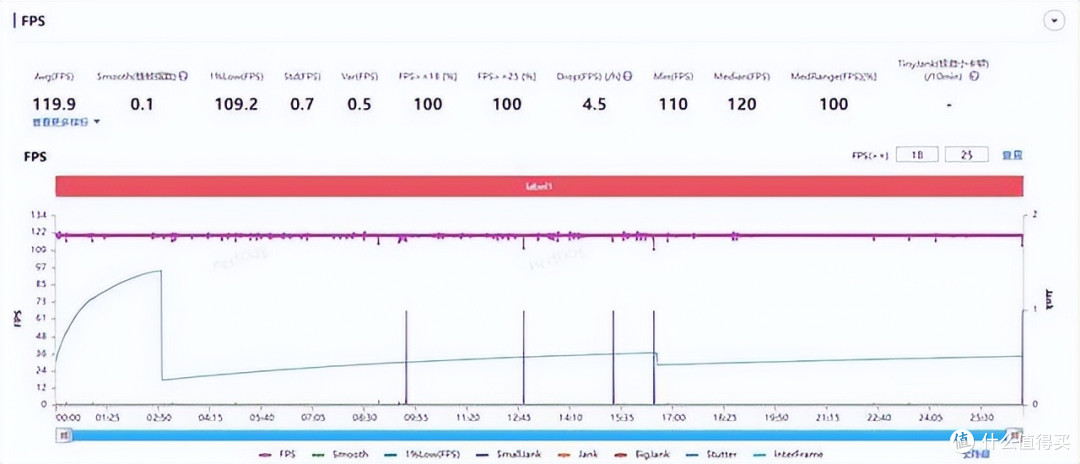Toggle the 1%Low(FPS) series in legend
This screenshot has height=464, width=1080.
420,454
